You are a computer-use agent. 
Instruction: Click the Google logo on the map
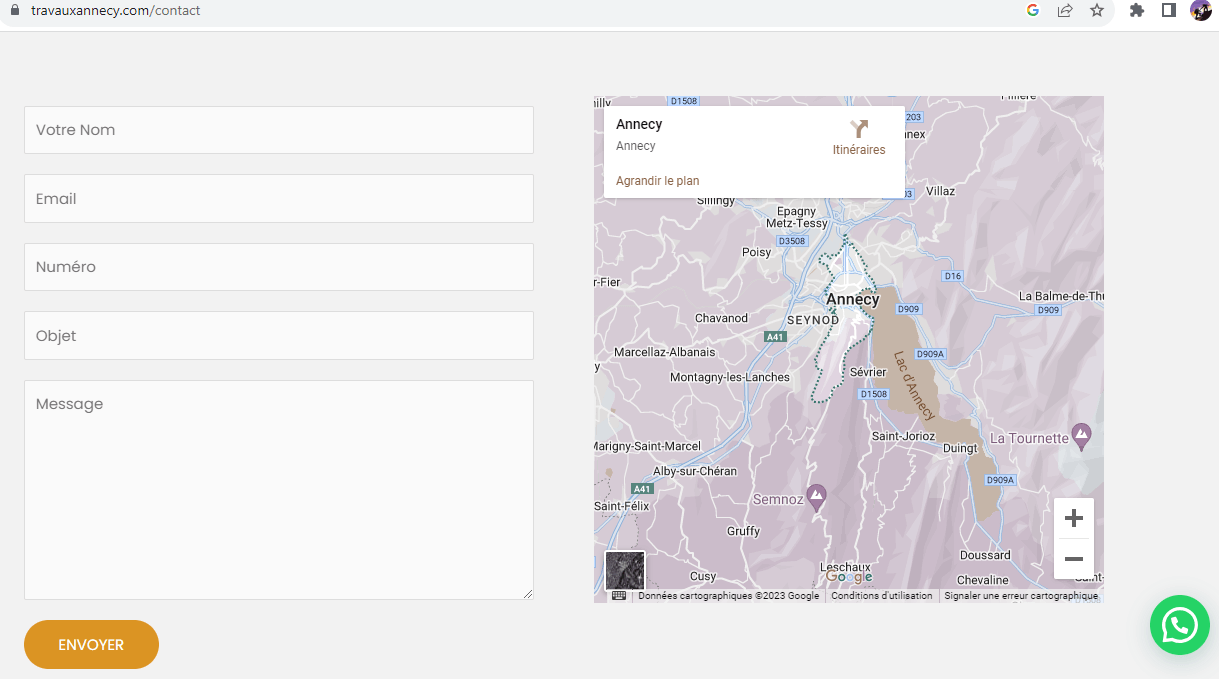pyautogui.click(x=849, y=577)
